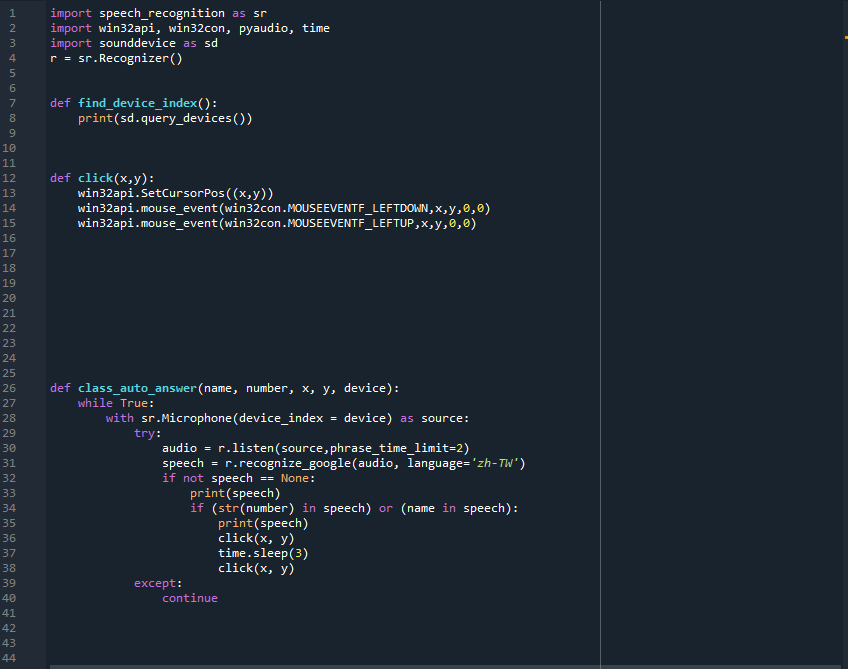The width and height of the screenshot is (848, 669).
Task: Click 'phrase_time_limit' argument on line 30
Action: 389,448
